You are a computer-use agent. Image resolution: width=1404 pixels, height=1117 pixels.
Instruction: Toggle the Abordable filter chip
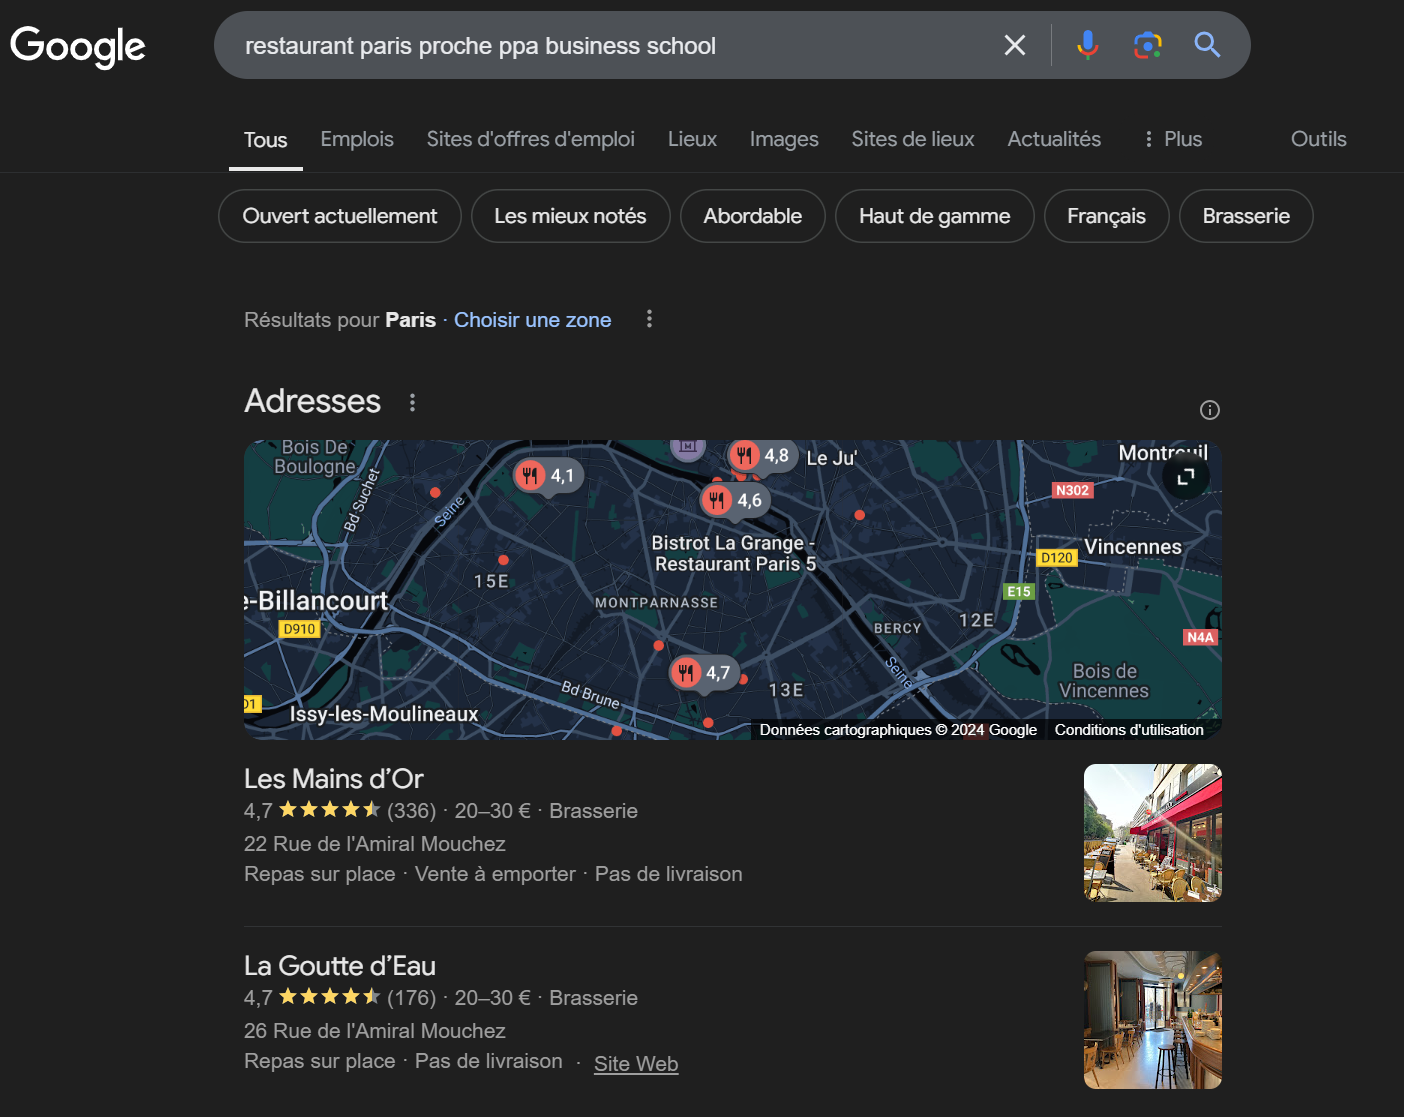point(752,216)
